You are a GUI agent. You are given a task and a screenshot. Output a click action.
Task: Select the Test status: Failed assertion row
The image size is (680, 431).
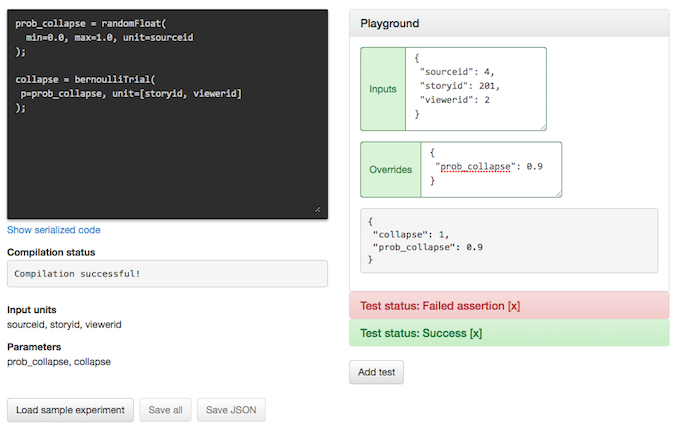[509, 306]
